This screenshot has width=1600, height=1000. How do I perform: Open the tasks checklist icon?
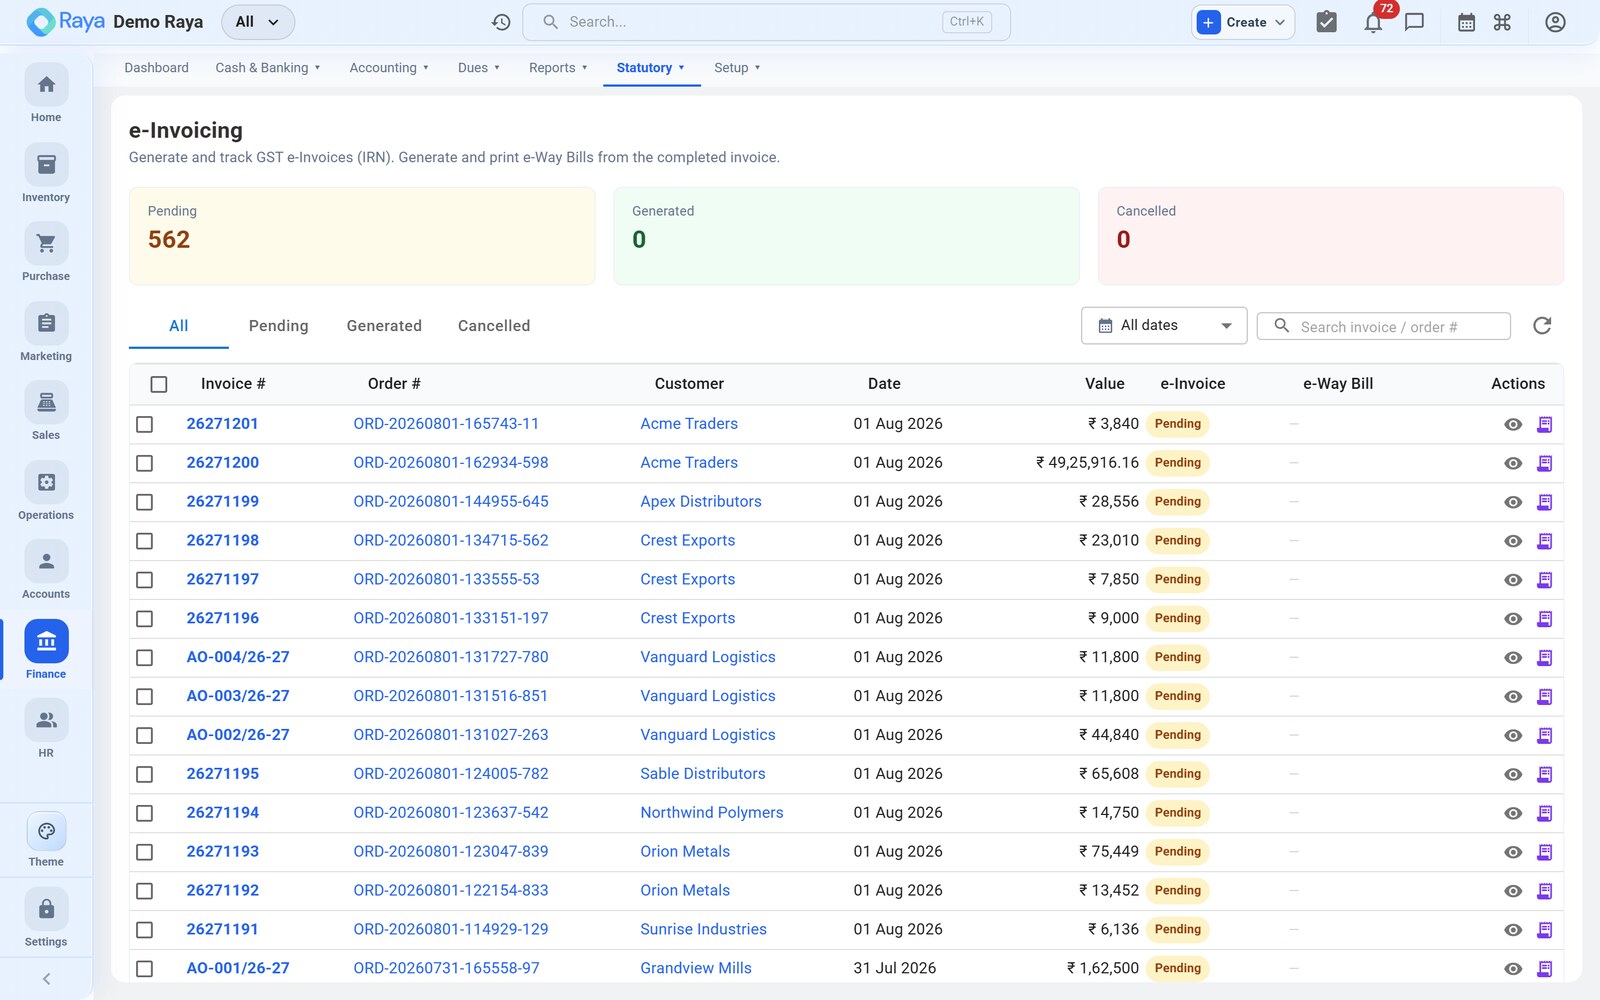(x=1326, y=22)
